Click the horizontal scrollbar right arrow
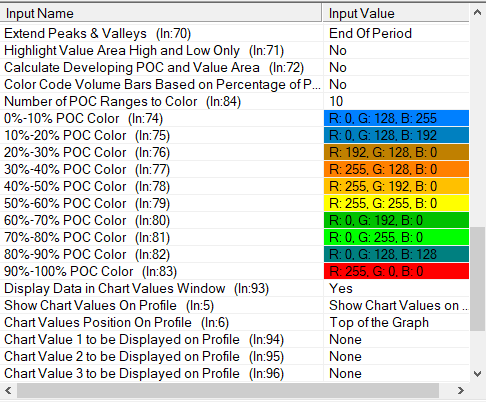Image resolution: width=486 pixels, height=402 pixels. tap(461, 390)
